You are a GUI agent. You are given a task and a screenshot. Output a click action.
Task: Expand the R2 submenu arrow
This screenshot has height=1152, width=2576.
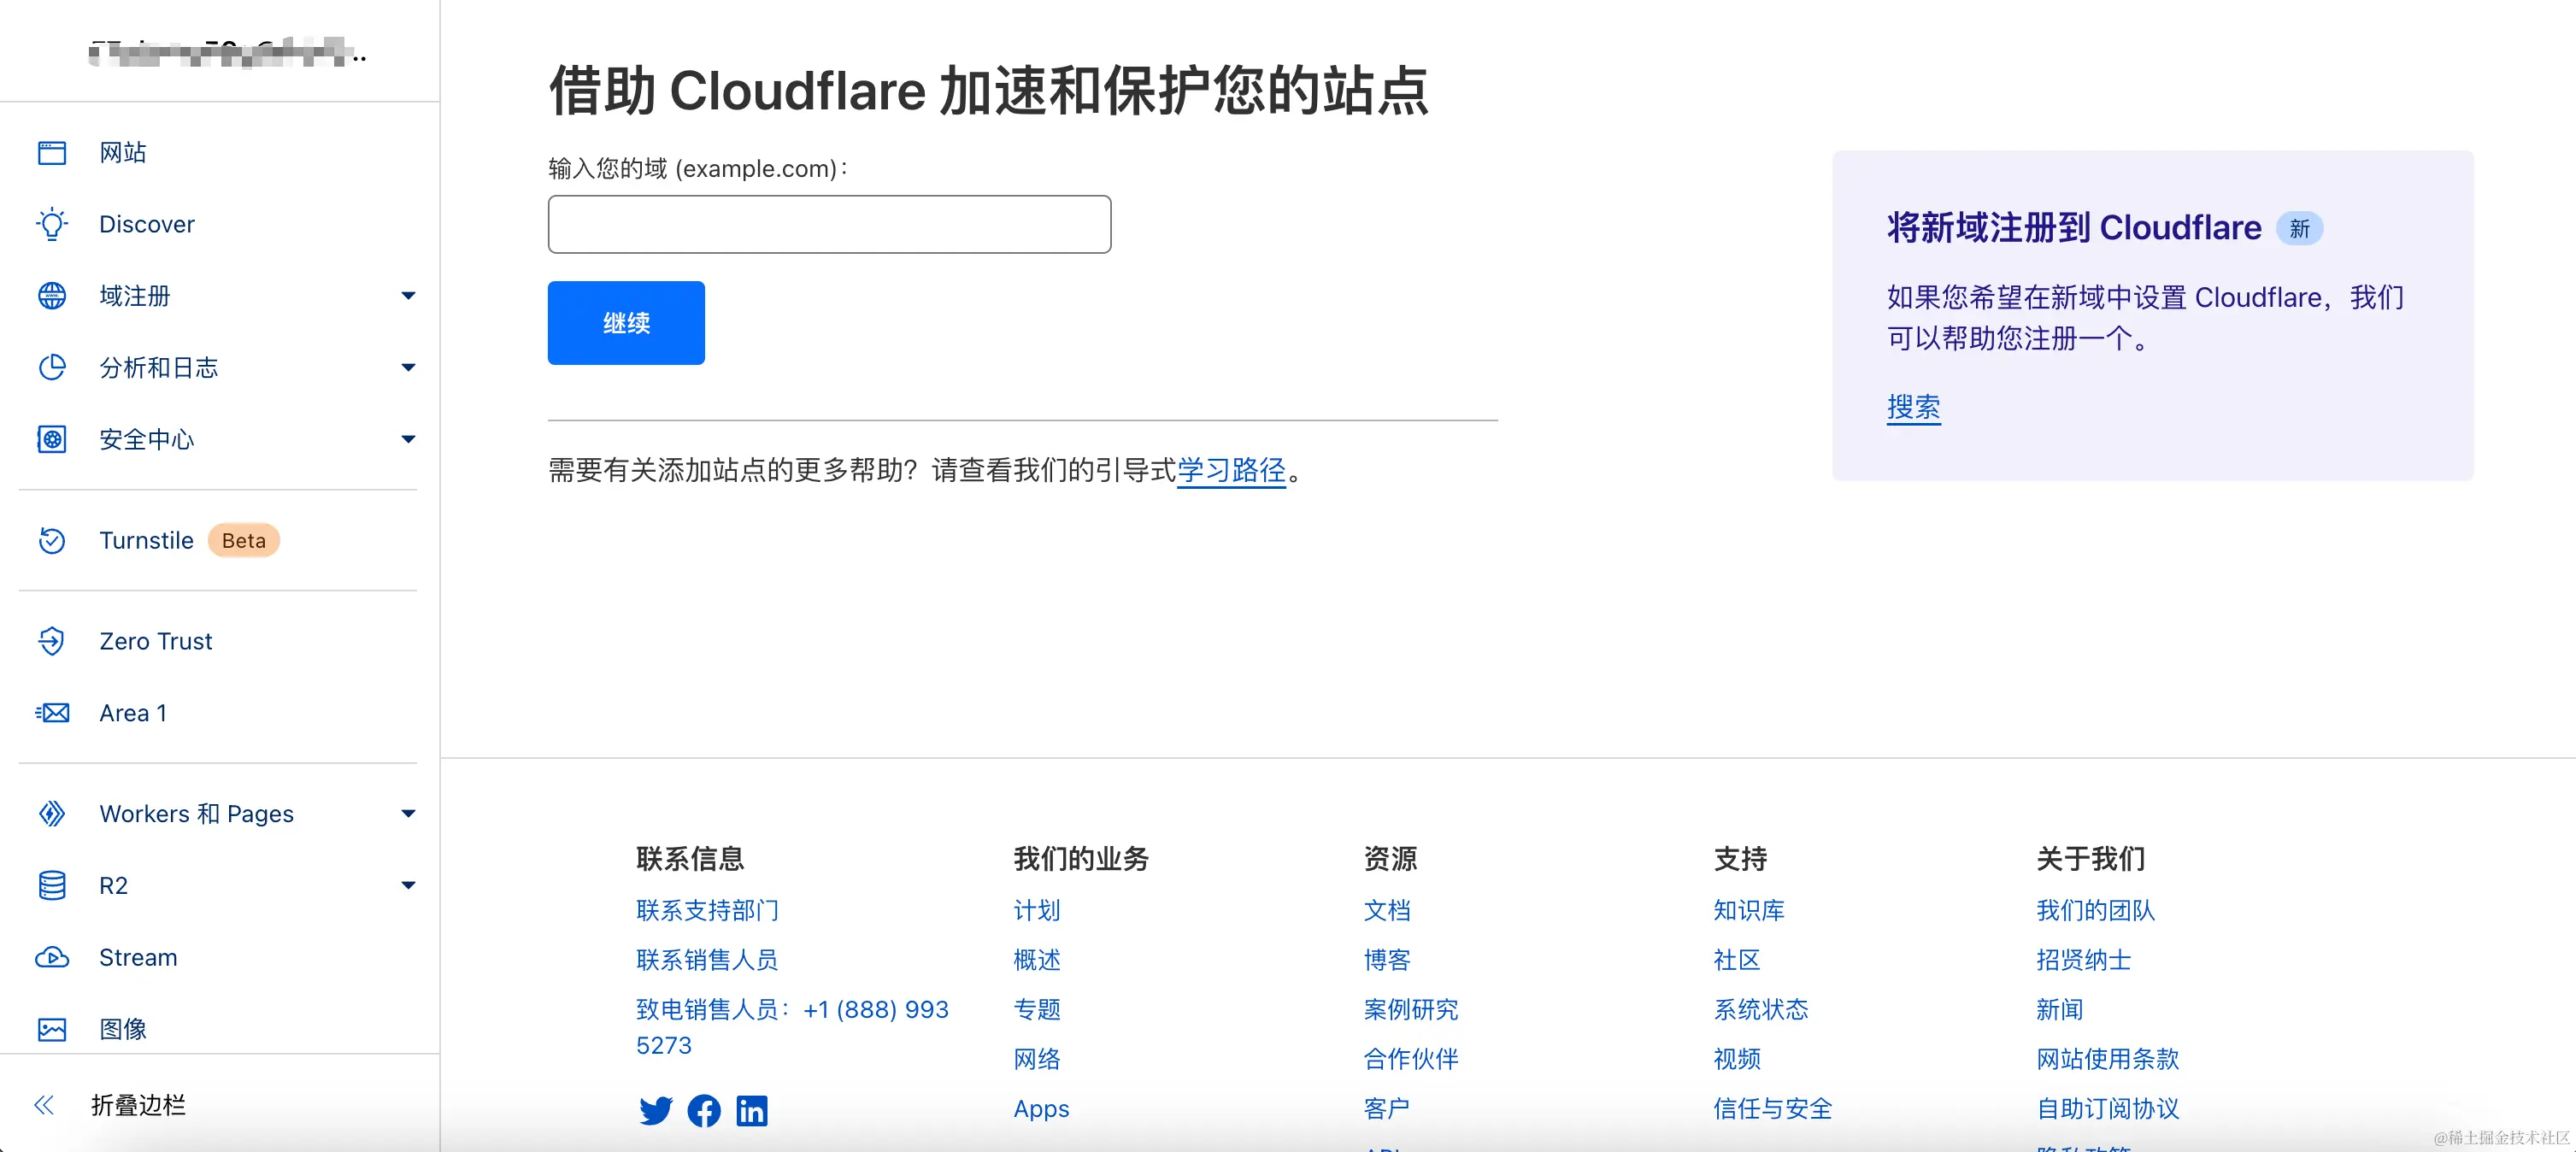(x=408, y=885)
